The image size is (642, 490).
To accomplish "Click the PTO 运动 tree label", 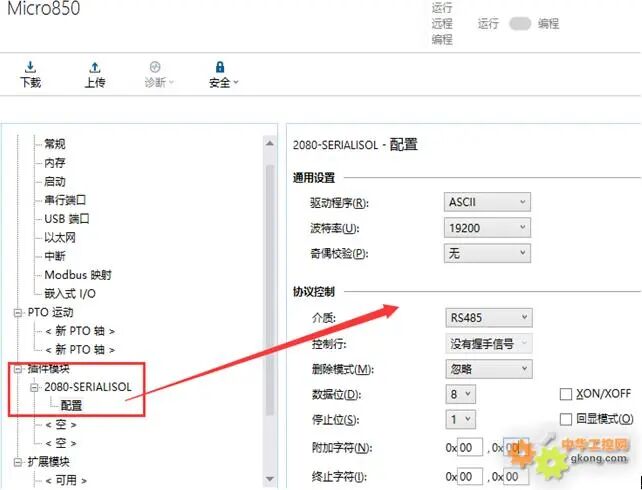I will [x=50, y=312].
